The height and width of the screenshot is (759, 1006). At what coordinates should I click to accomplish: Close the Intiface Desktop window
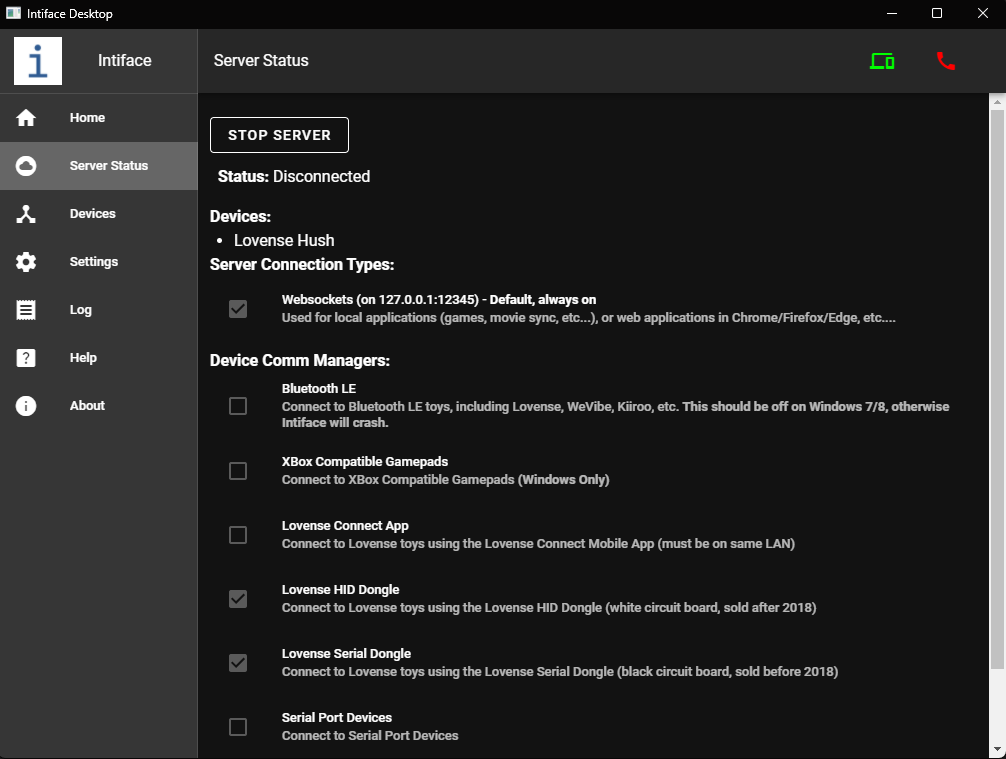click(982, 13)
